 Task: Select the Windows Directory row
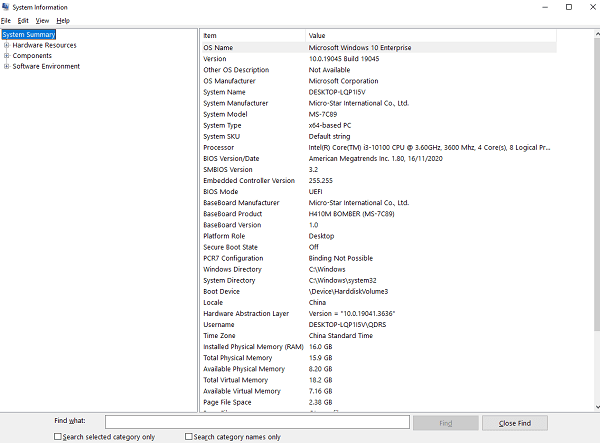click(378, 269)
